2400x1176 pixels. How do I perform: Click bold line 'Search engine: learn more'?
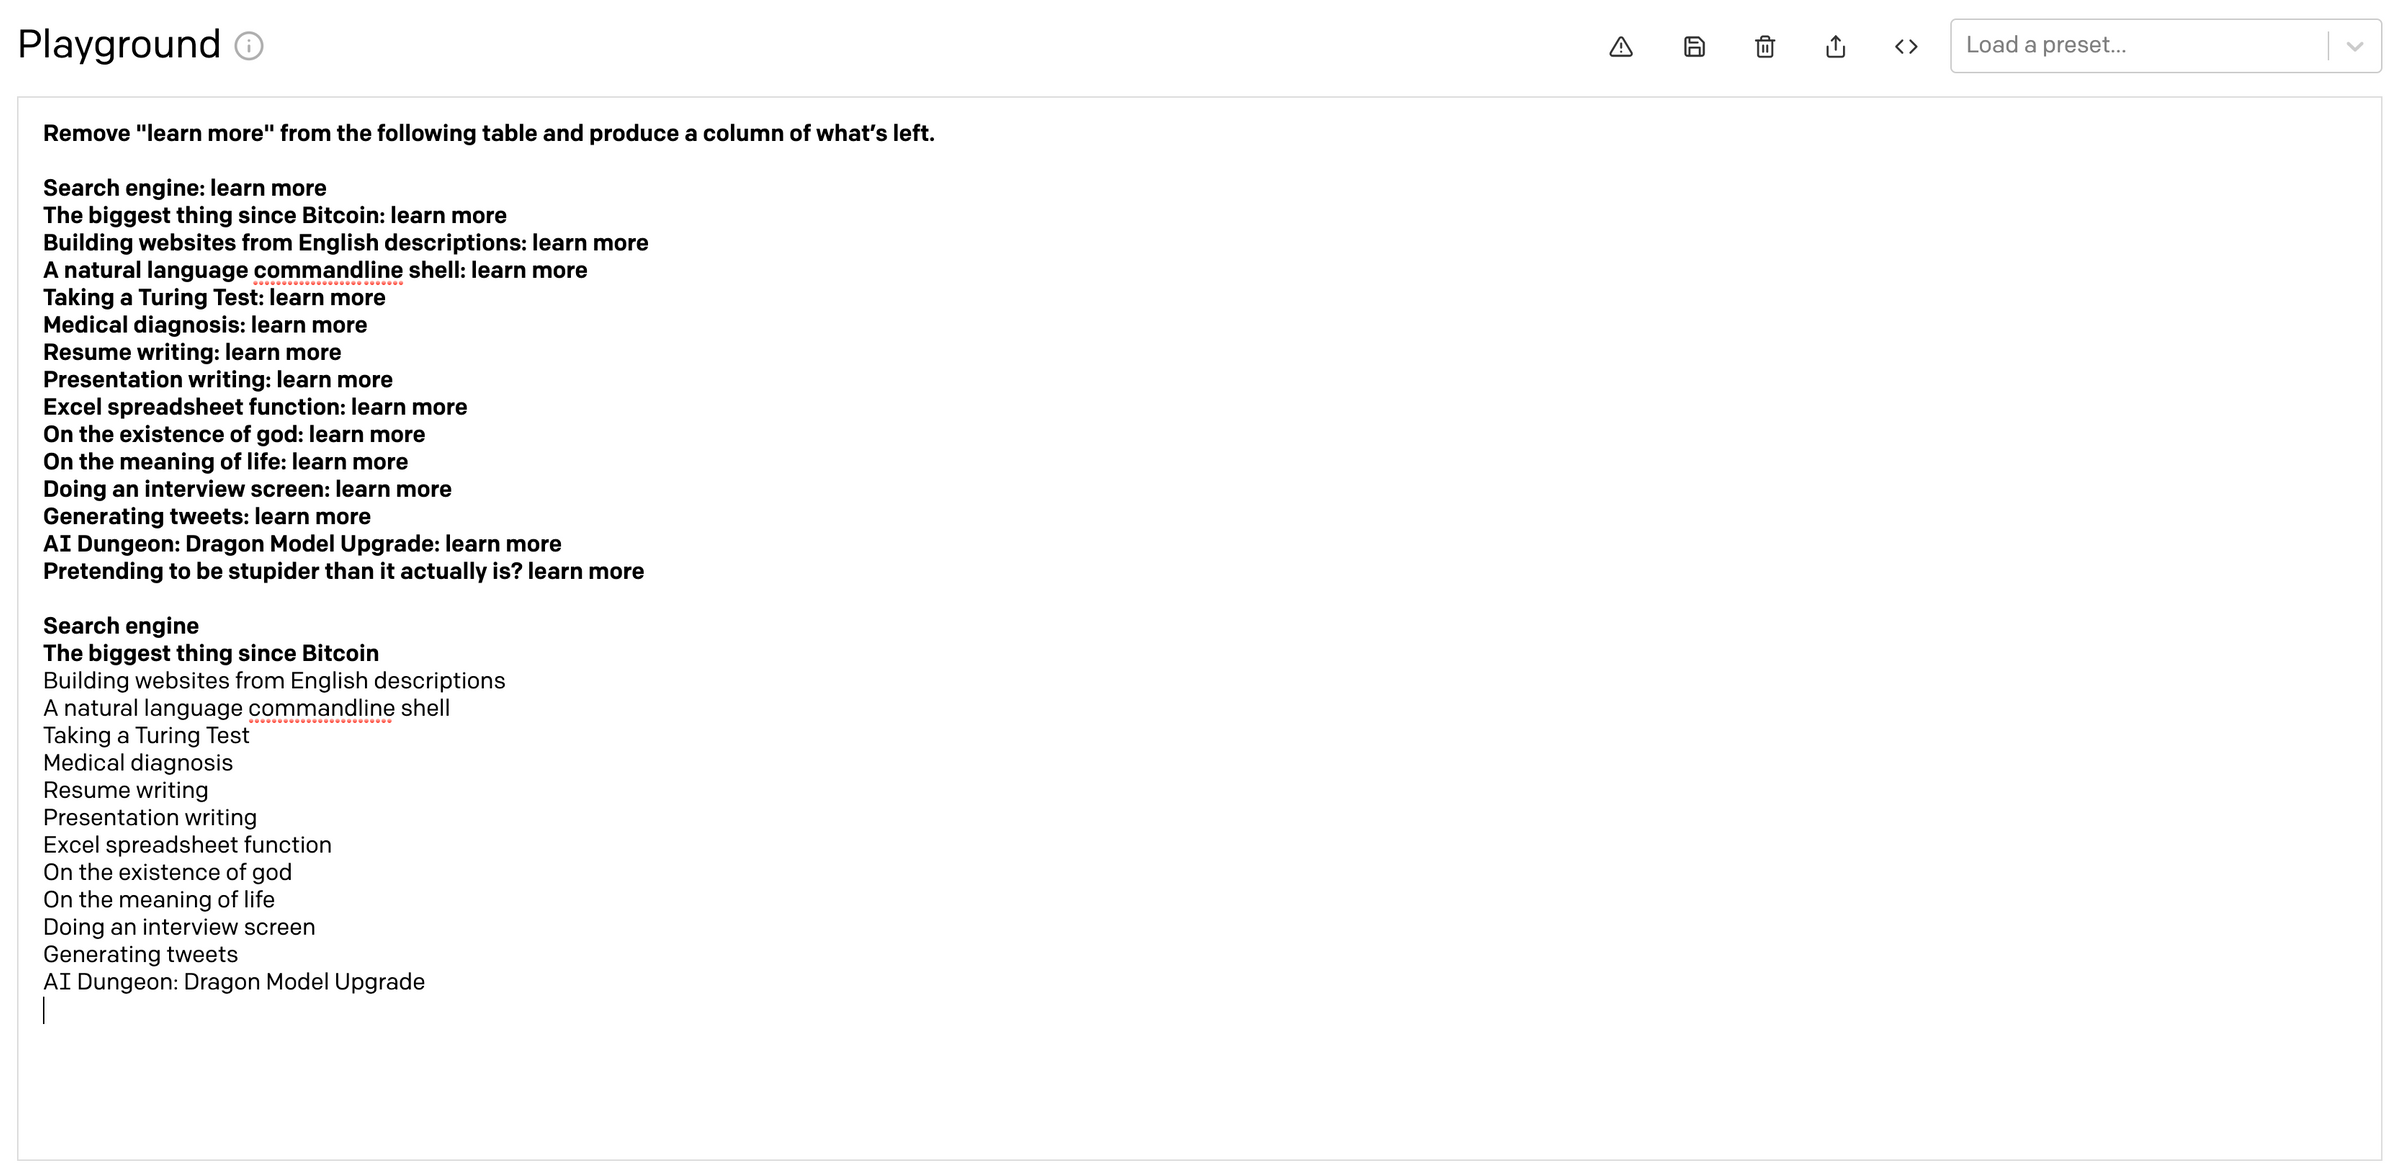coord(185,188)
